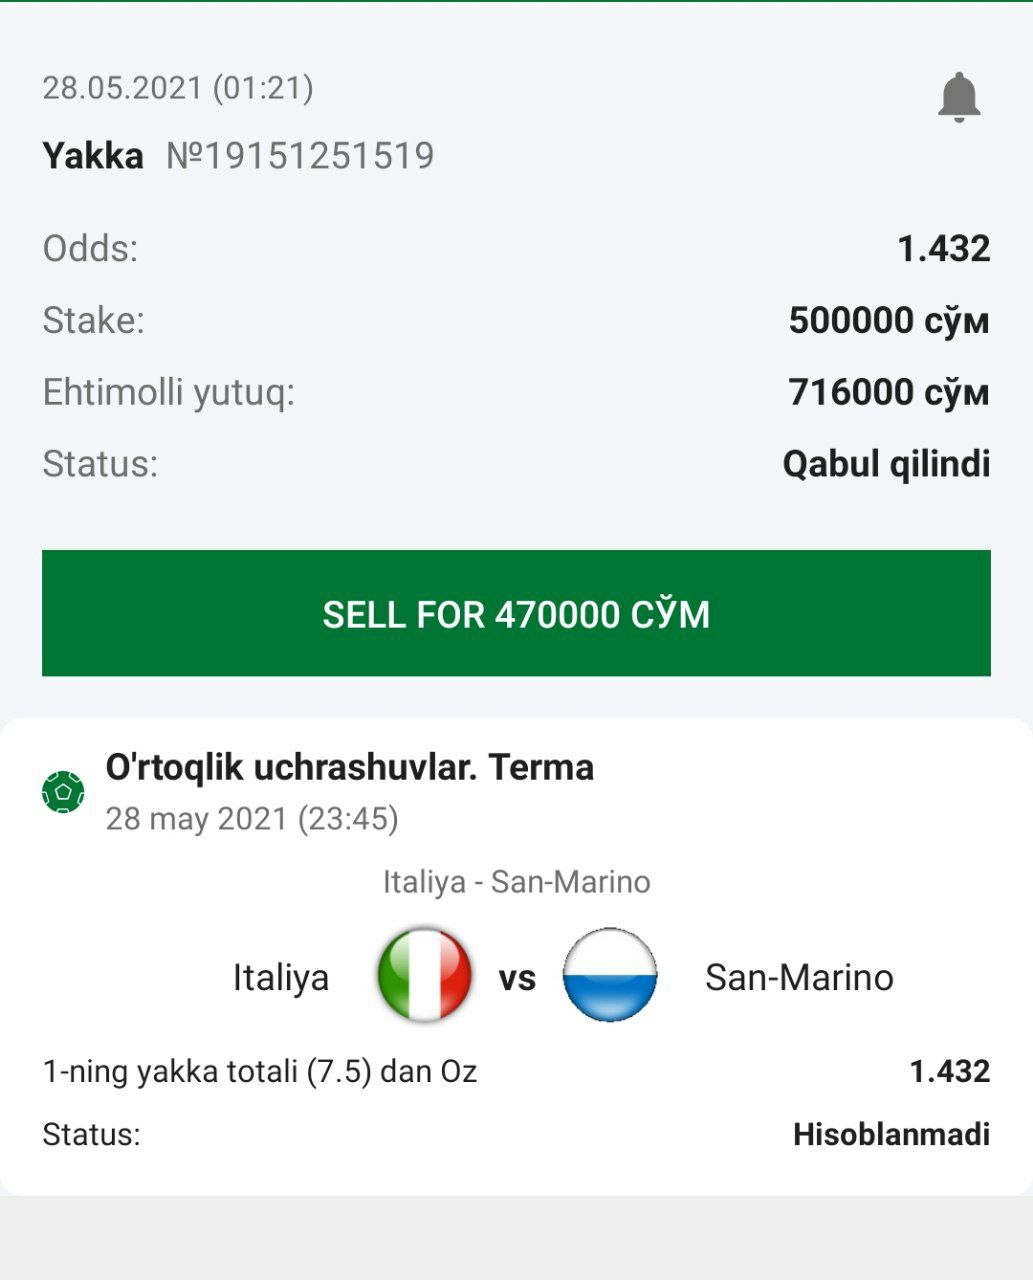Select the 500000 сўм stake value
This screenshot has width=1033, height=1280.
(x=888, y=320)
